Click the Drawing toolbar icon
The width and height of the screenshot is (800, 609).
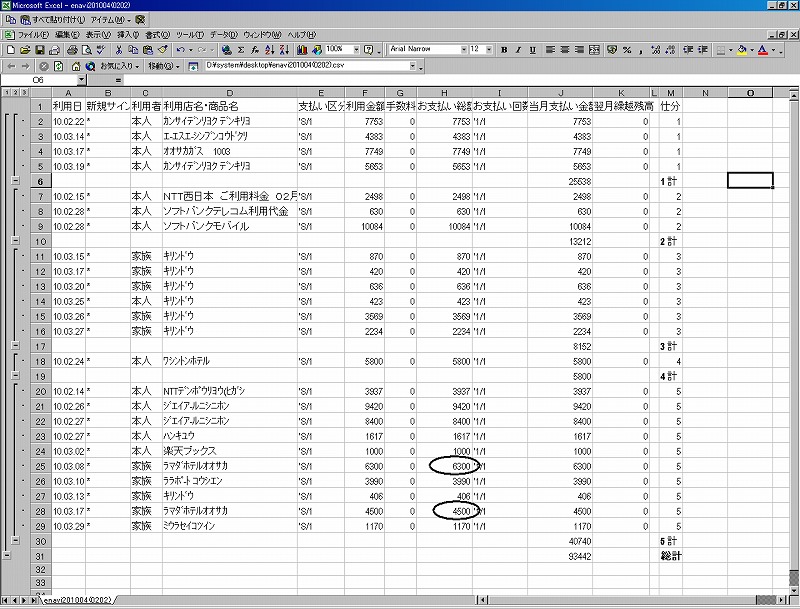pyautogui.click(x=317, y=49)
